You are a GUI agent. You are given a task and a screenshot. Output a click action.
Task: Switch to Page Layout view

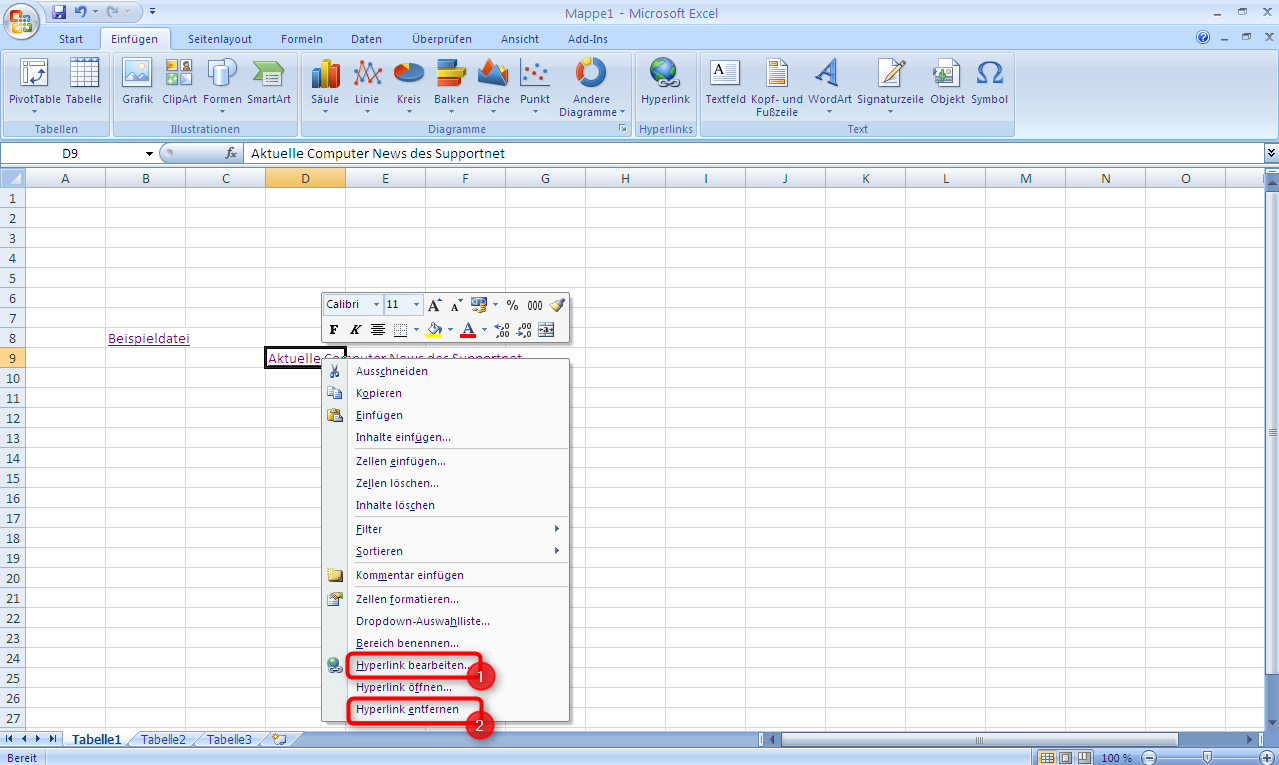(x=1065, y=758)
